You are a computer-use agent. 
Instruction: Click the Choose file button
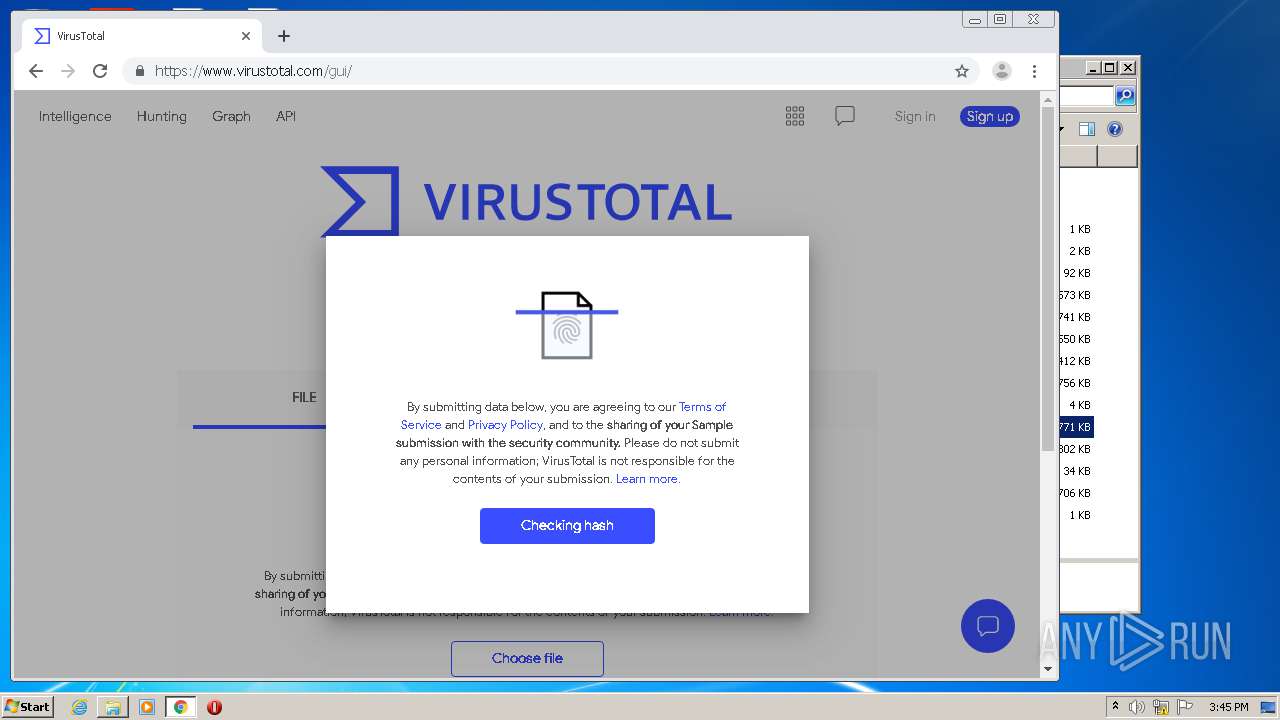coord(527,658)
